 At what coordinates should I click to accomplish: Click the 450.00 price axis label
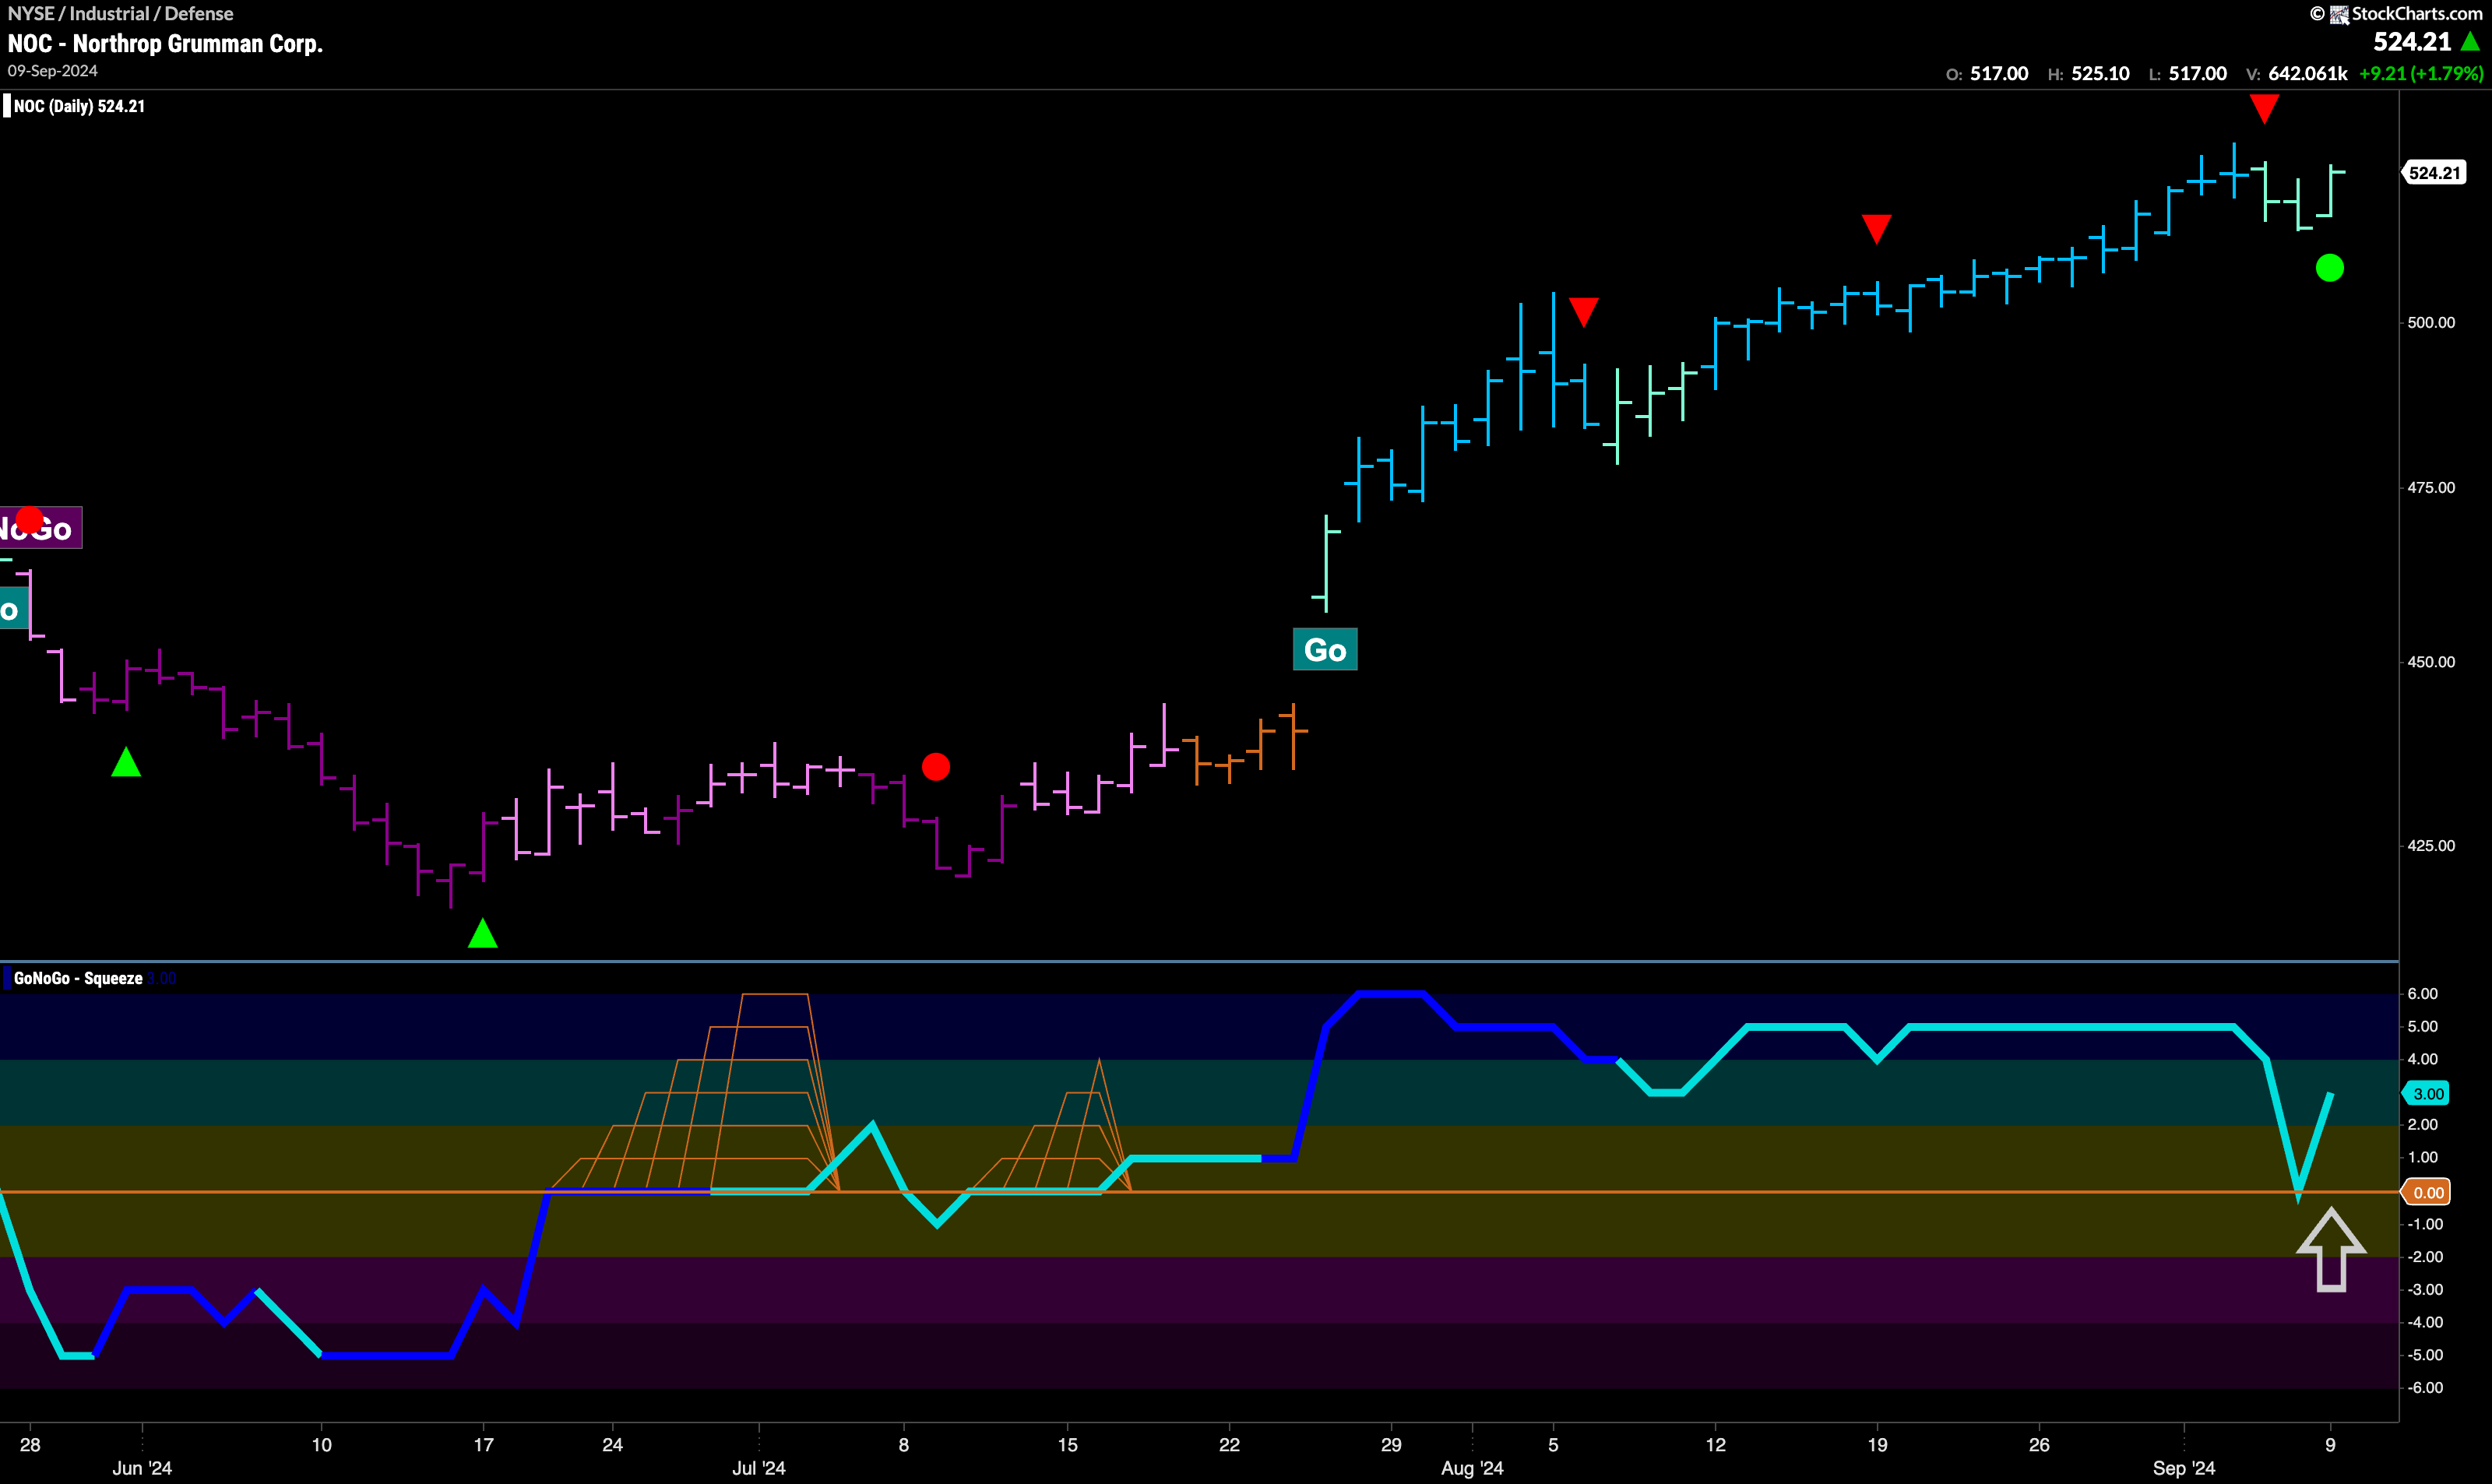(2431, 662)
